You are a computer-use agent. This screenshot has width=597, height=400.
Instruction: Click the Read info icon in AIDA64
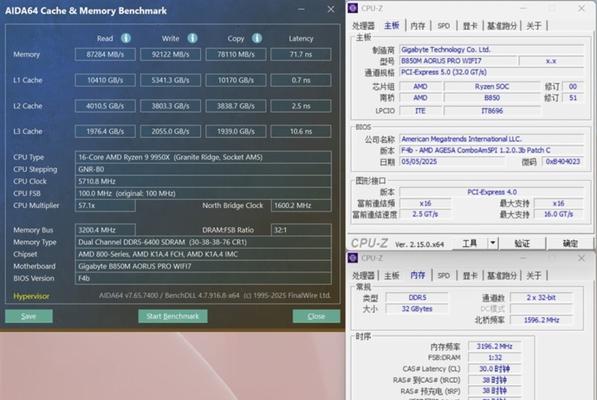point(126,38)
